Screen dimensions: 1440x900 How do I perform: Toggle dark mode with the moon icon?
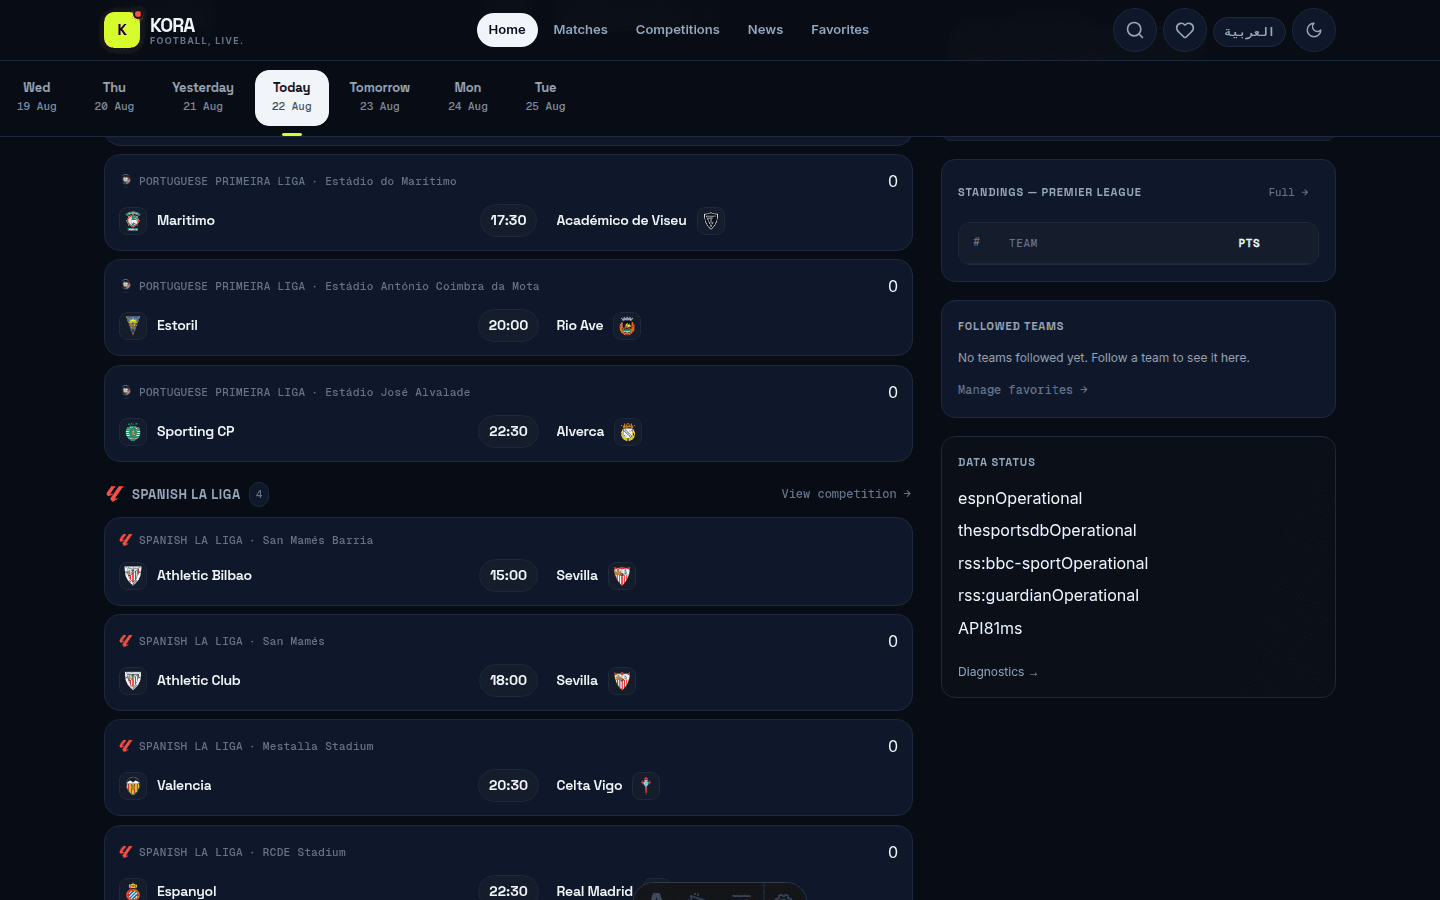pos(1314,30)
